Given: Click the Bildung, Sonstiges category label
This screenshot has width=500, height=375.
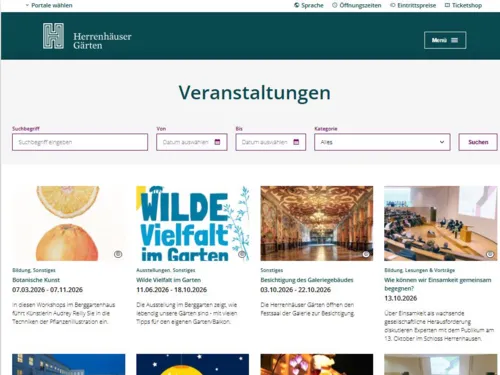Looking at the screenshot, I should 34,270.
